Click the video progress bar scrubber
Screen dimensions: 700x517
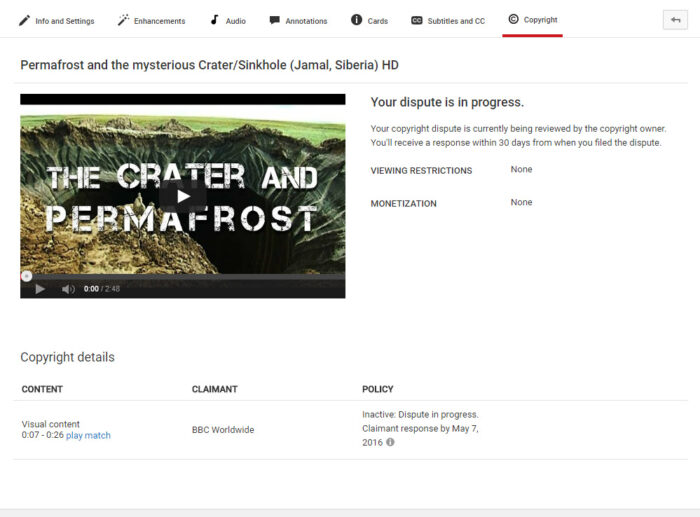27,276
